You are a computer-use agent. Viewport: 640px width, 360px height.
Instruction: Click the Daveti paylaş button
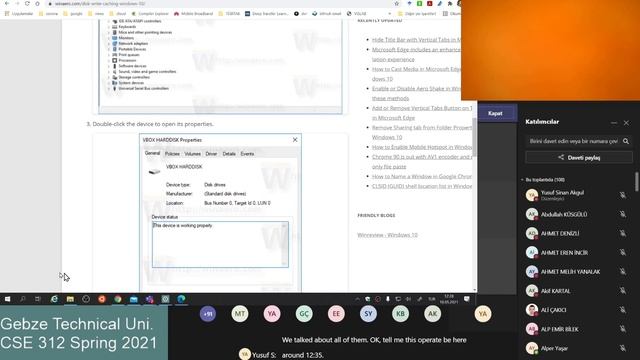[579, 158]
